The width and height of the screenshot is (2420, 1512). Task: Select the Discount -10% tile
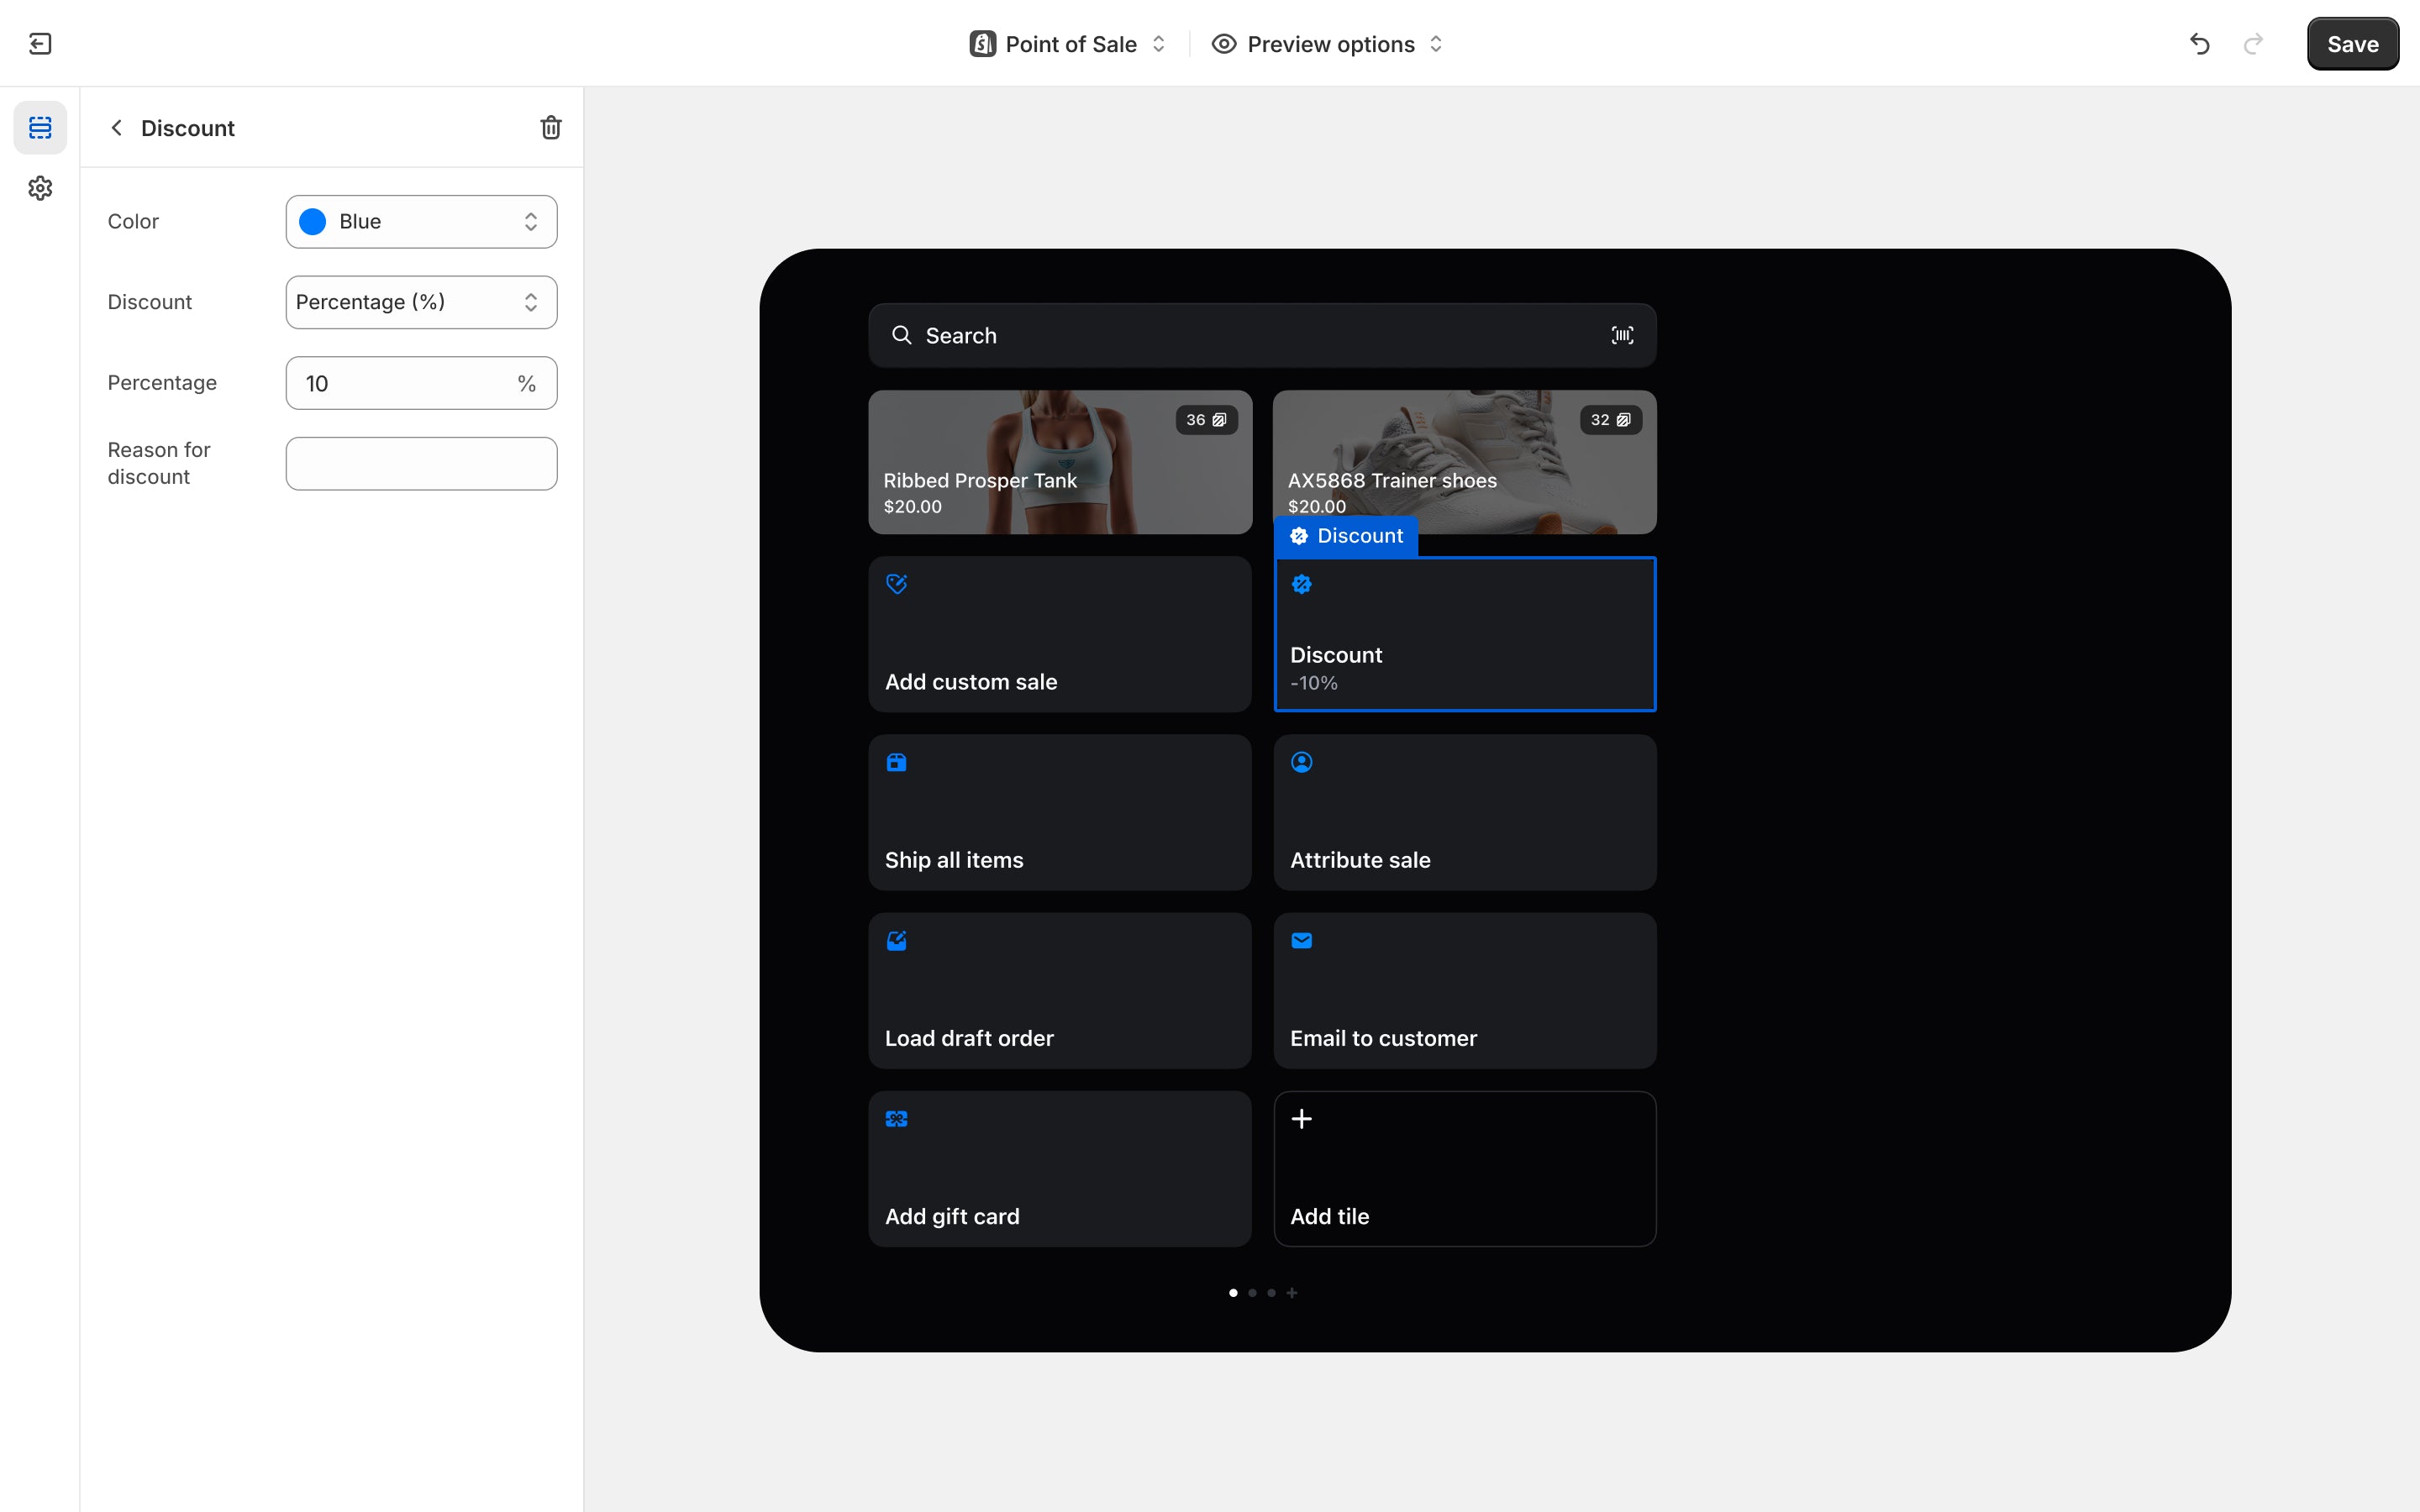(x=1465, y=634)
